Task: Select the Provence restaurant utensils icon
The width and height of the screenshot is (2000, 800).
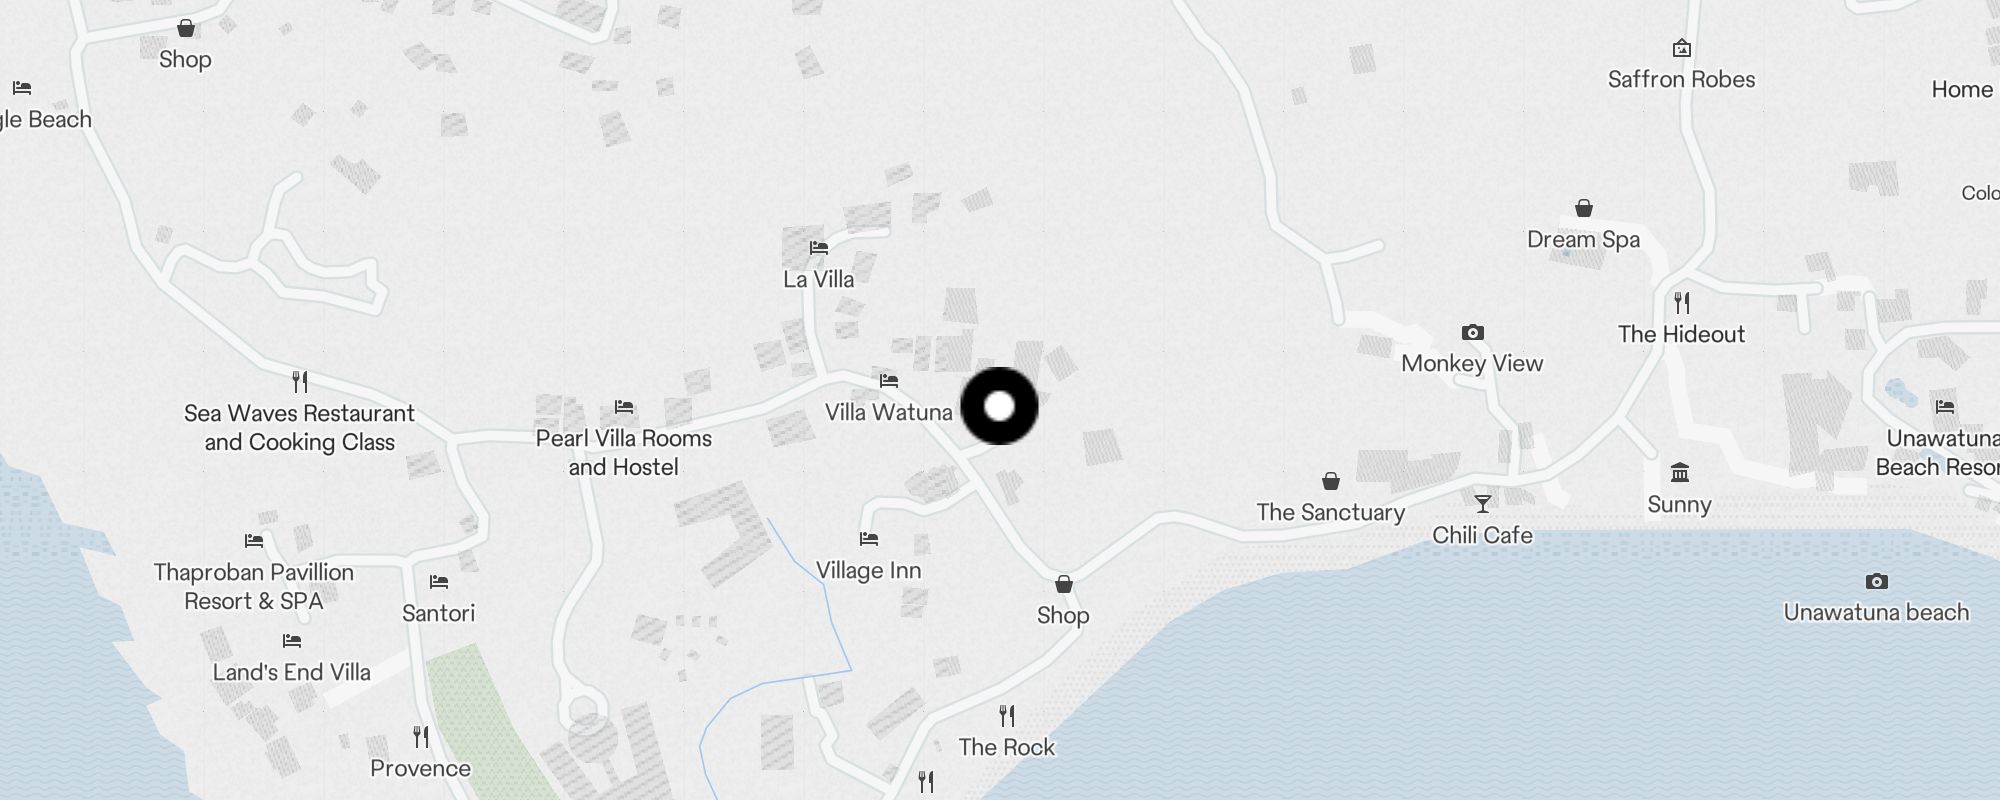Action: pos(420,737)
